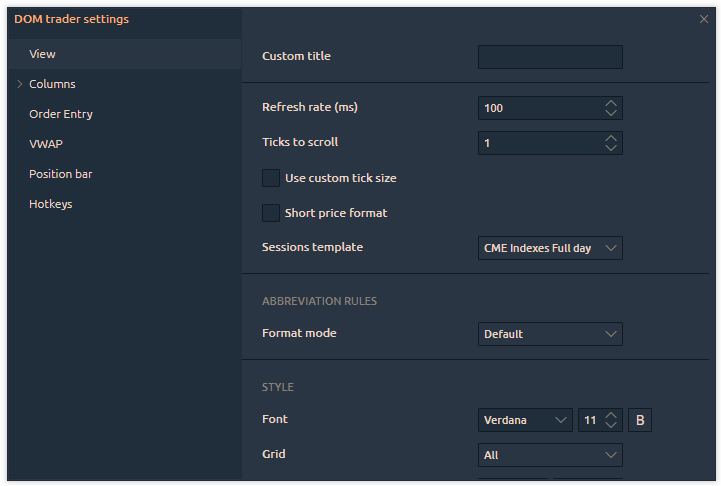Image resolution: width=721 pixels, height=486 pixels.
Task: Decrease Ticks to scroll value
Action: click(x=611, y=148)
